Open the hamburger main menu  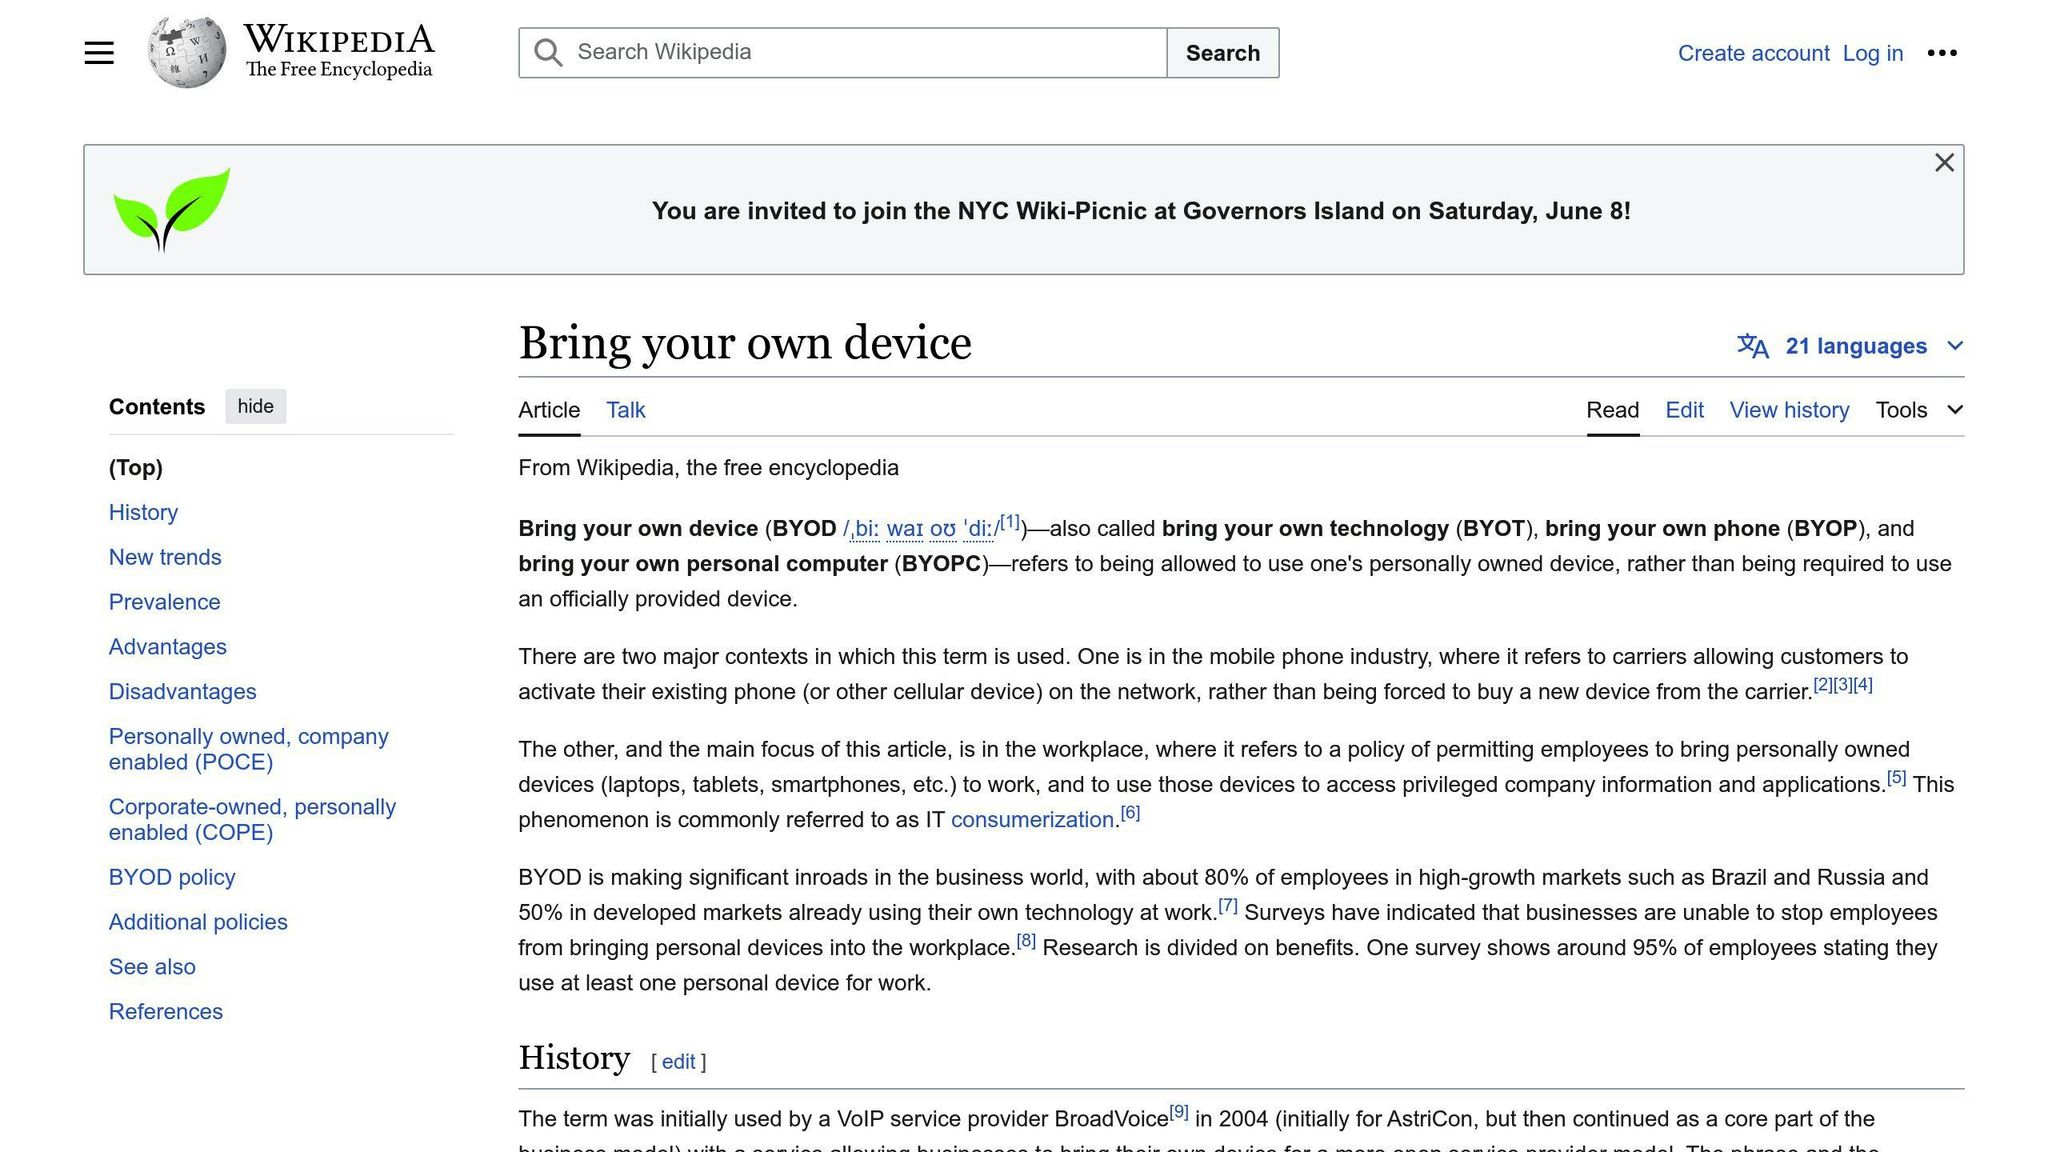98,52
